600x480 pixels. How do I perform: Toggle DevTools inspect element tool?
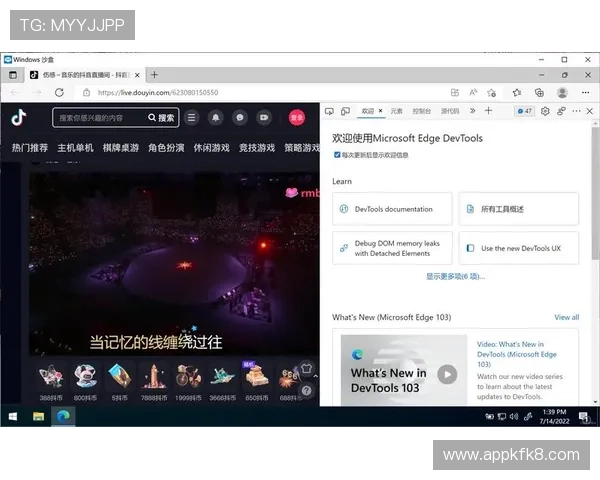tap(329, 111)
